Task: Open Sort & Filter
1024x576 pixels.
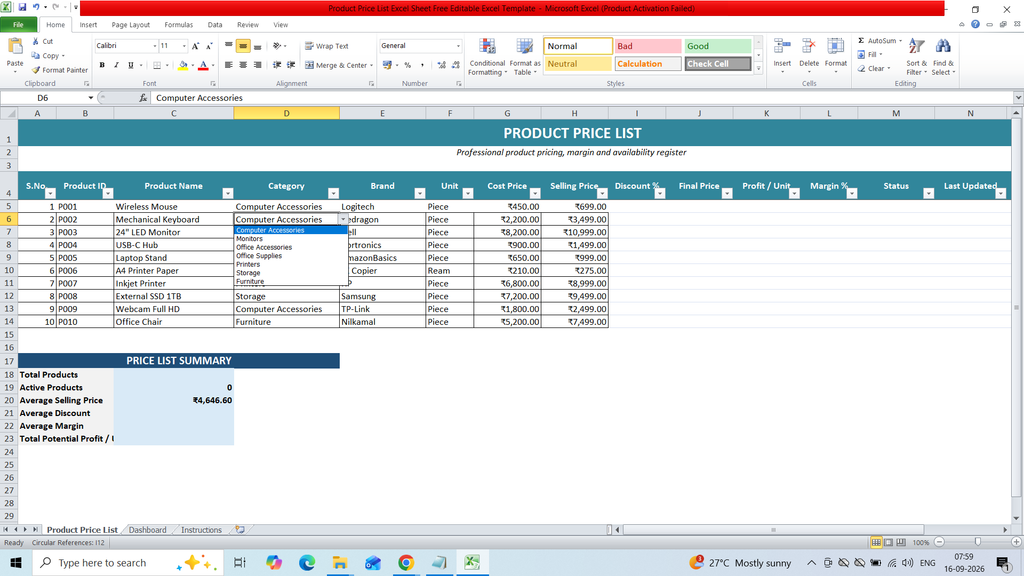Action: [x=916, y=57]
